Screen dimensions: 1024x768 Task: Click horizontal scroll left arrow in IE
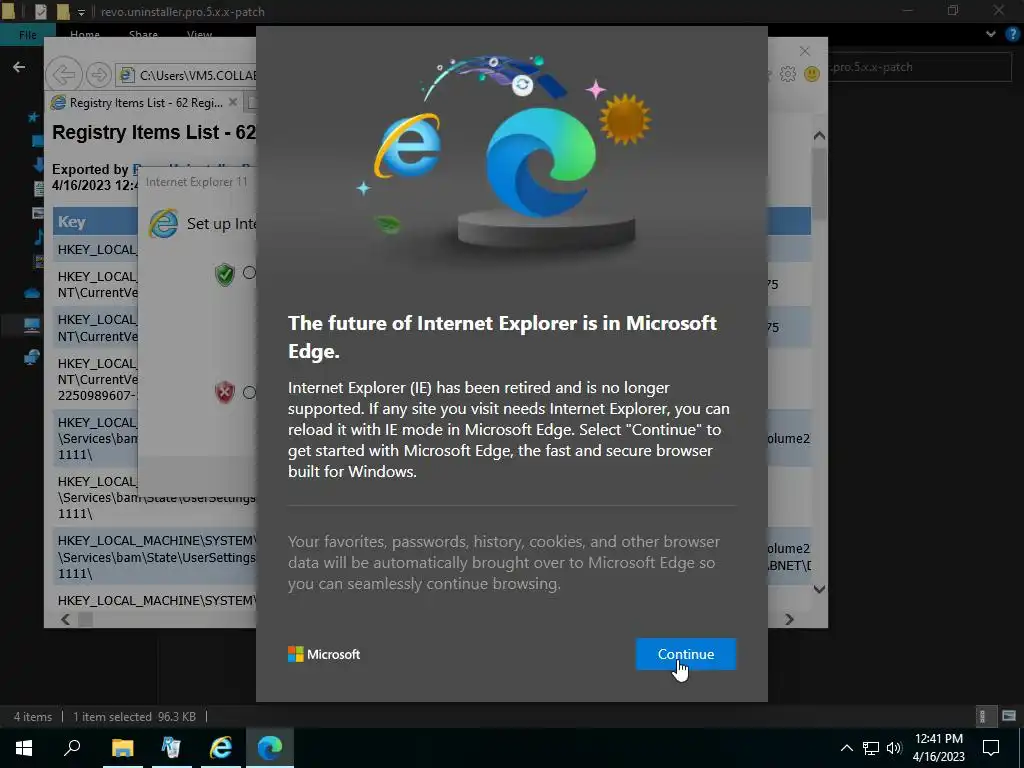pyautogui.click(x=65, y=619)
